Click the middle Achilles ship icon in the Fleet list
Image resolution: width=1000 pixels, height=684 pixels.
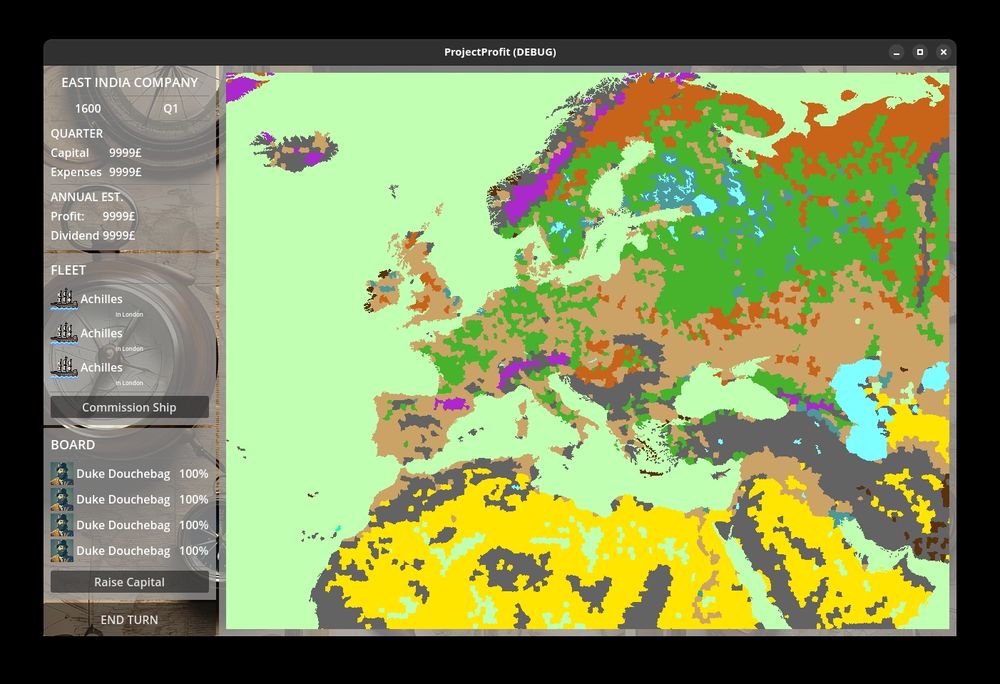click(64, 333)
